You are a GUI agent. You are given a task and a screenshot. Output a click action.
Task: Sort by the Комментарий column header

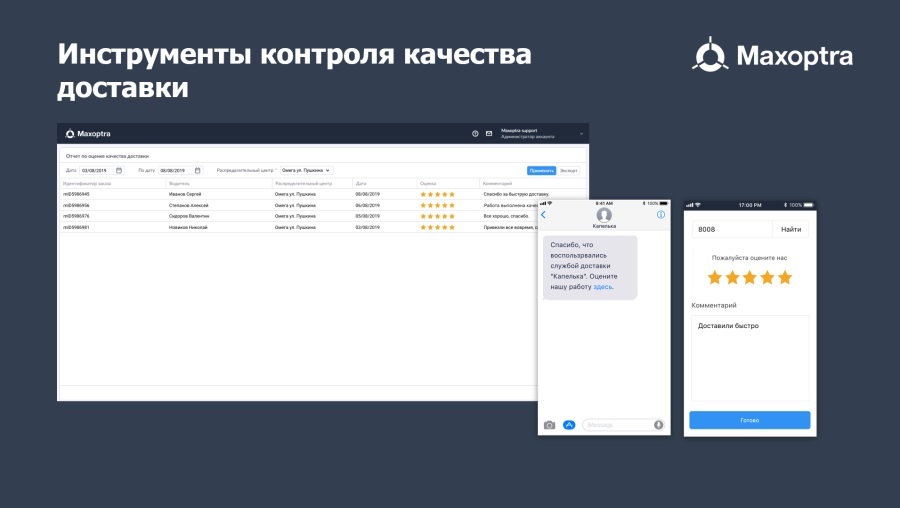click(497, 184)
